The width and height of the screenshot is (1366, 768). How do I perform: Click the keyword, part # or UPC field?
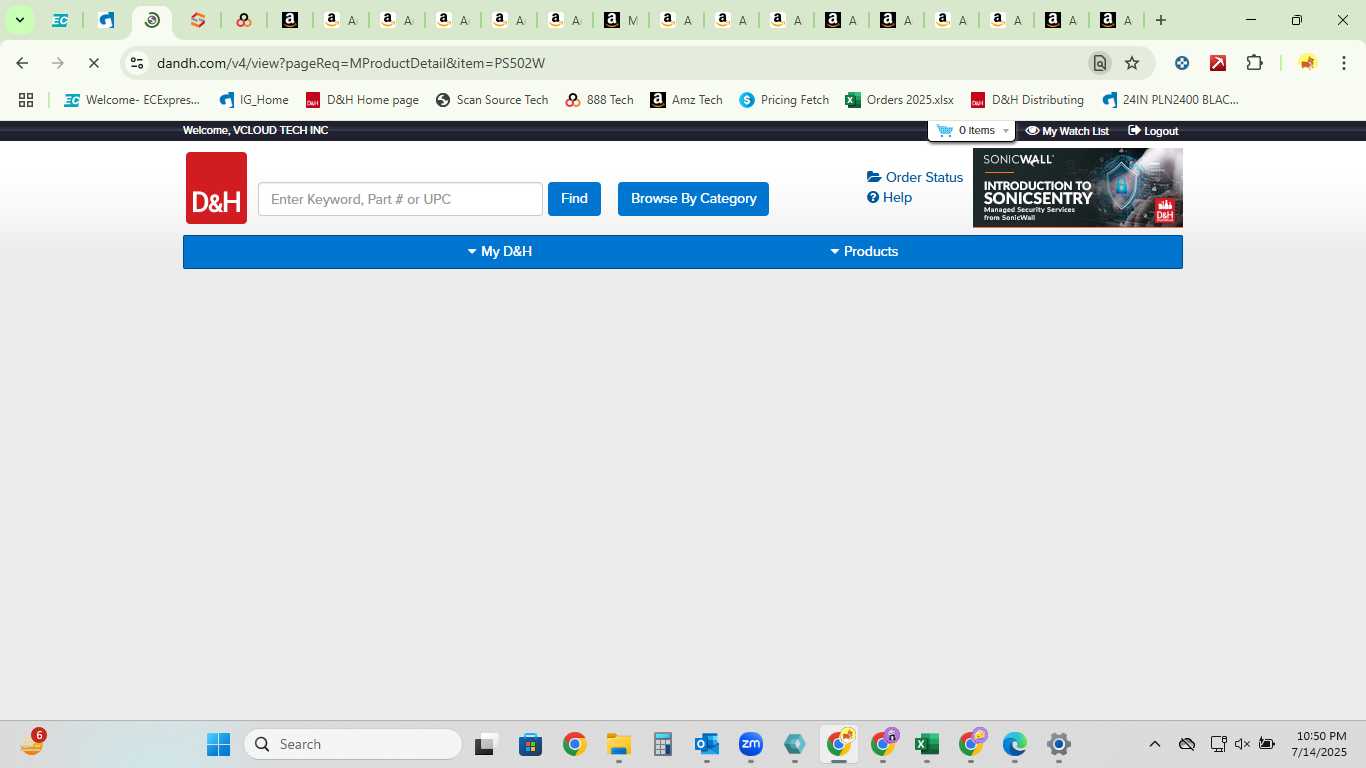coord(400,199)
